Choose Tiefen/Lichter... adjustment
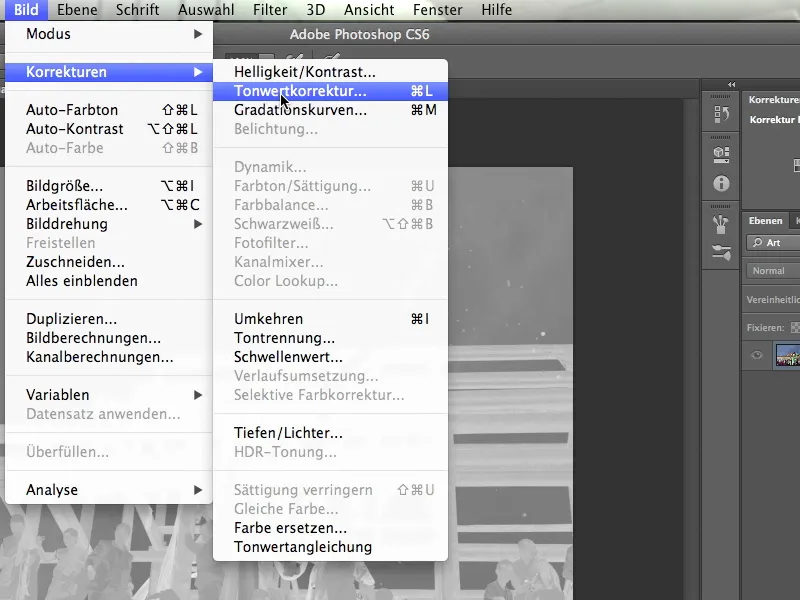This screenshot has width=800, height=600. (x=330, y=433)
